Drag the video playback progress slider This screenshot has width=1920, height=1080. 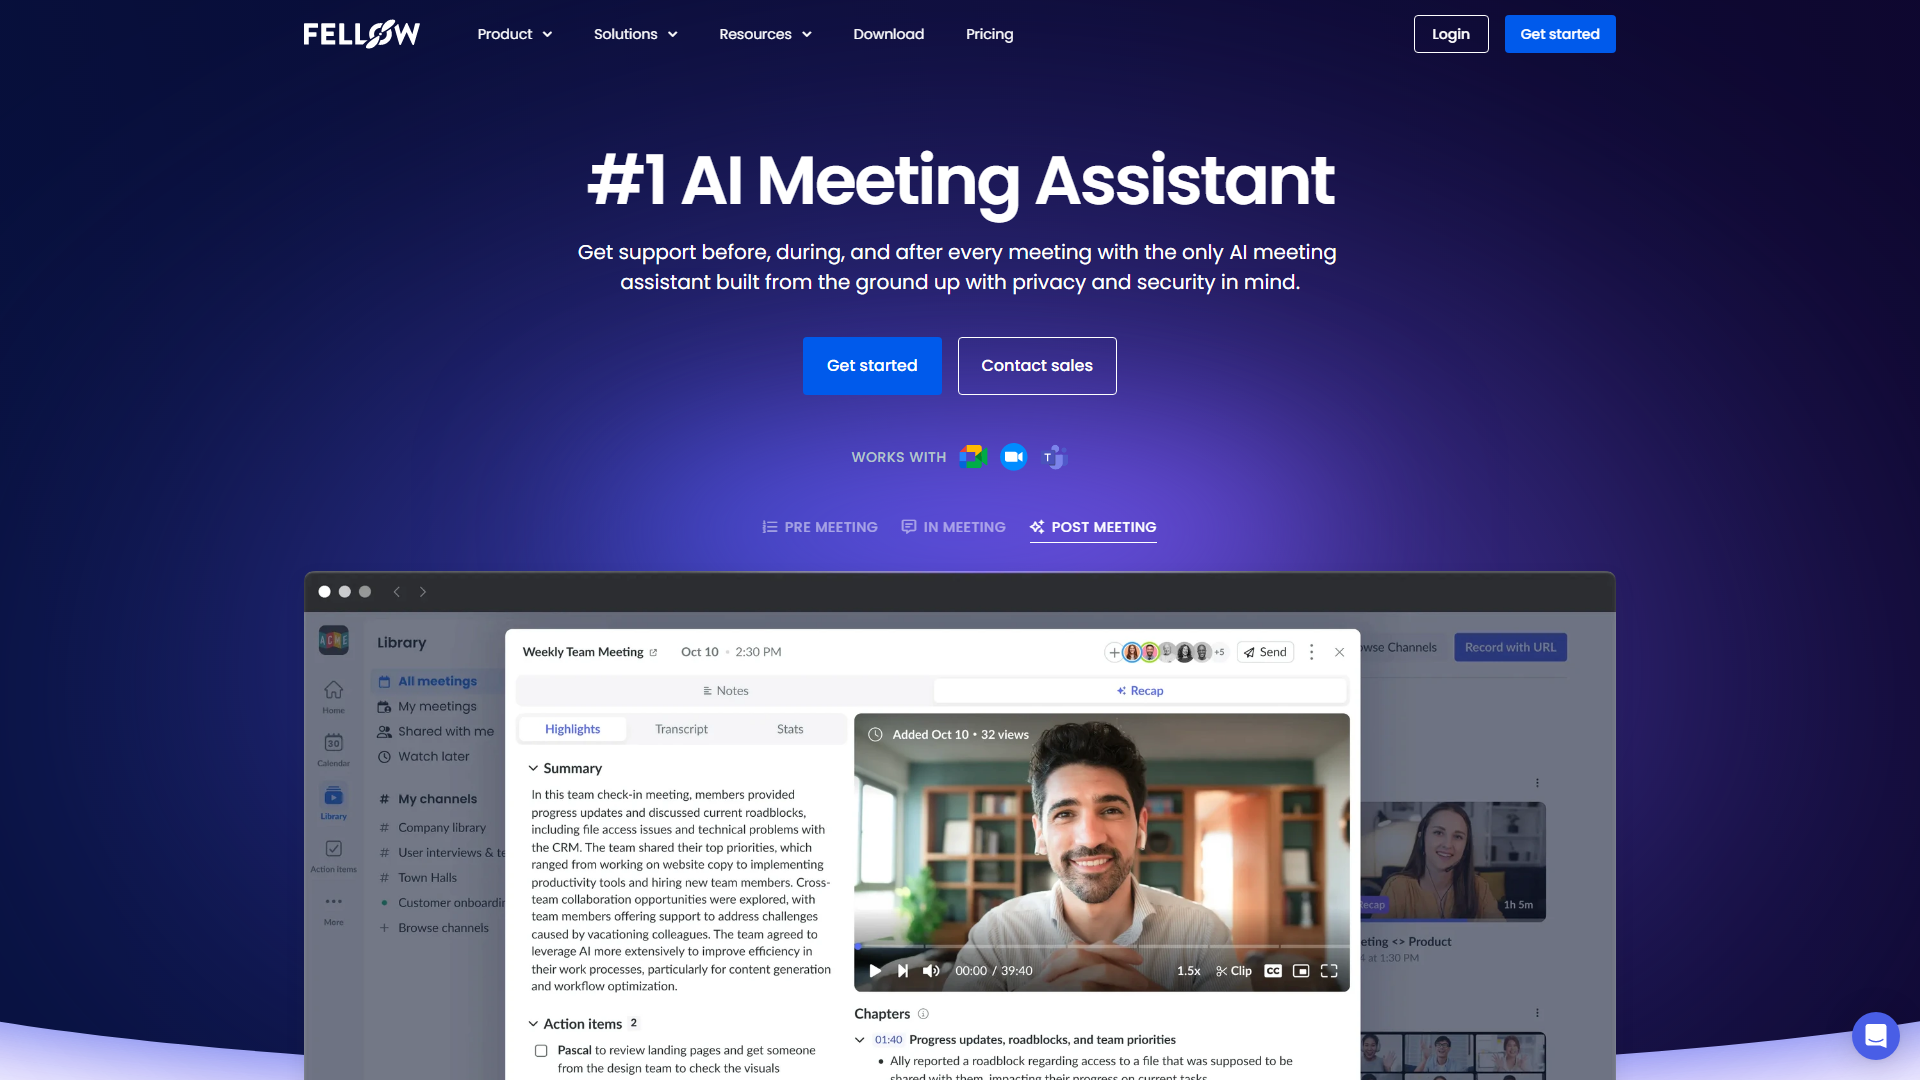[858, 945]
